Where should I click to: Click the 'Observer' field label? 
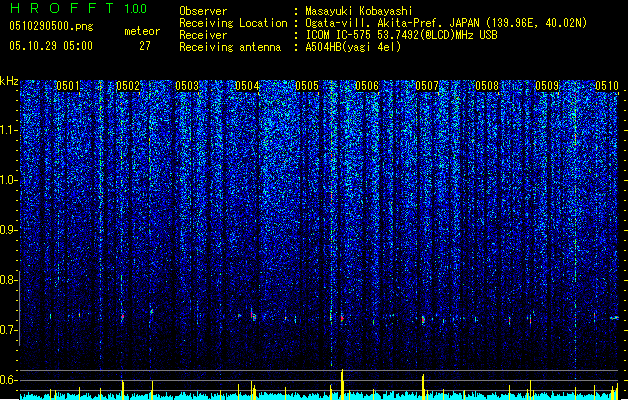click(203, 11)
